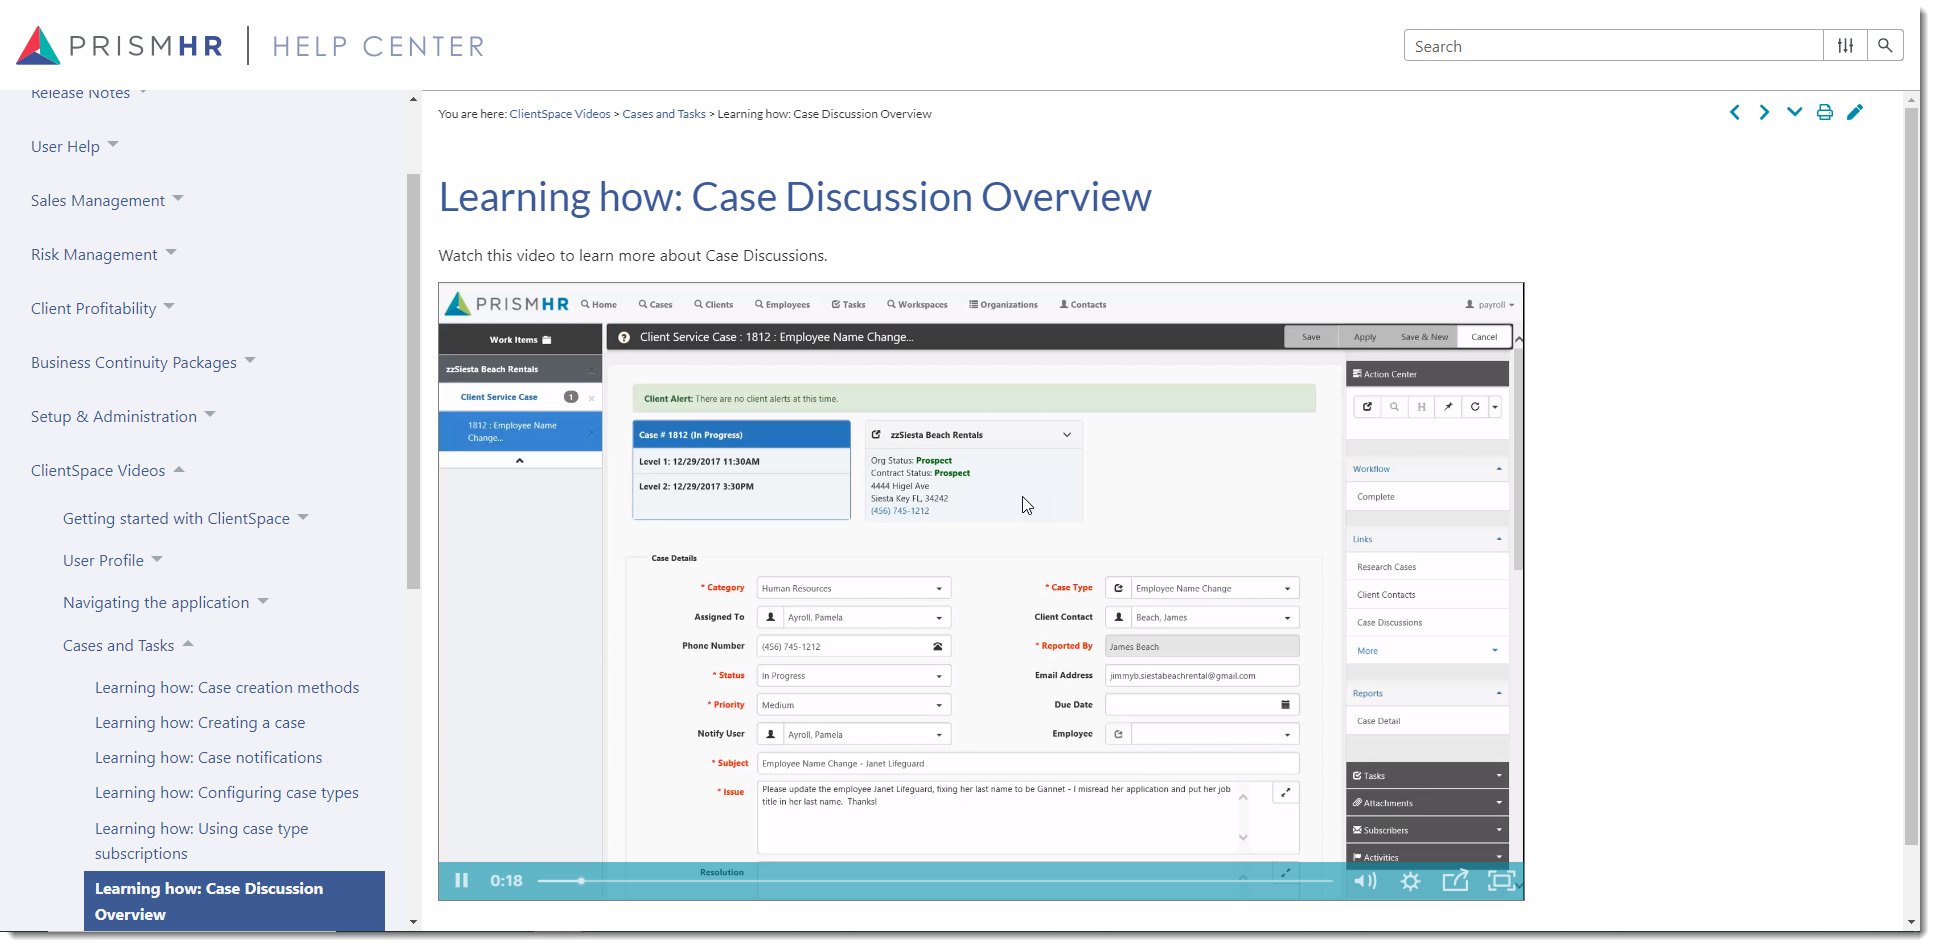Image resolution: width=1935 pixels, height=947 pixels.
Task: Open the Status dropdown
Action: [853, 676]
